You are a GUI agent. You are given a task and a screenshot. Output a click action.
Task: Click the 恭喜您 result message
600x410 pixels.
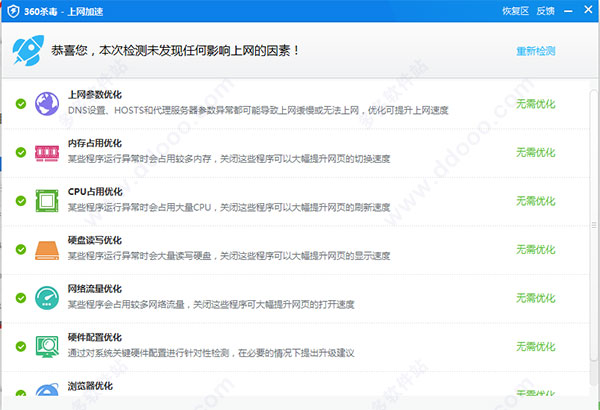point(175,51)
